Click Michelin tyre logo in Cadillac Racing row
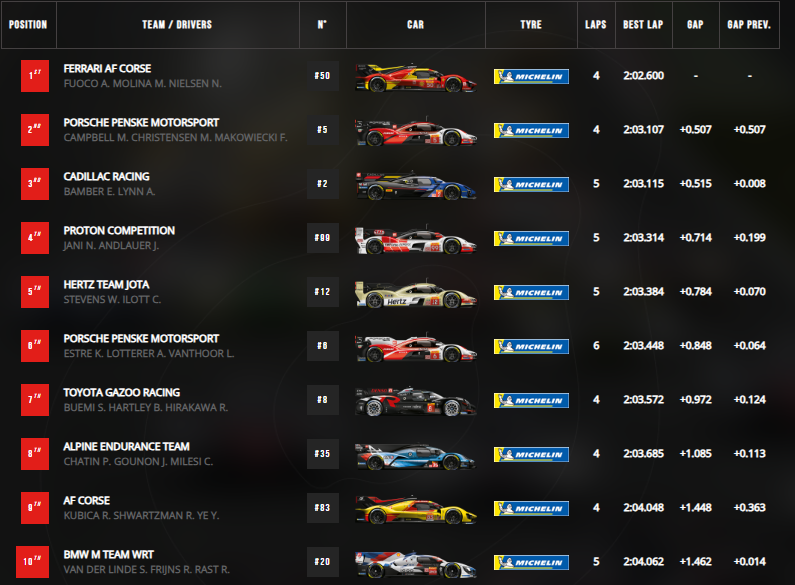Screen dimensions: 795x585 (531, 185)
